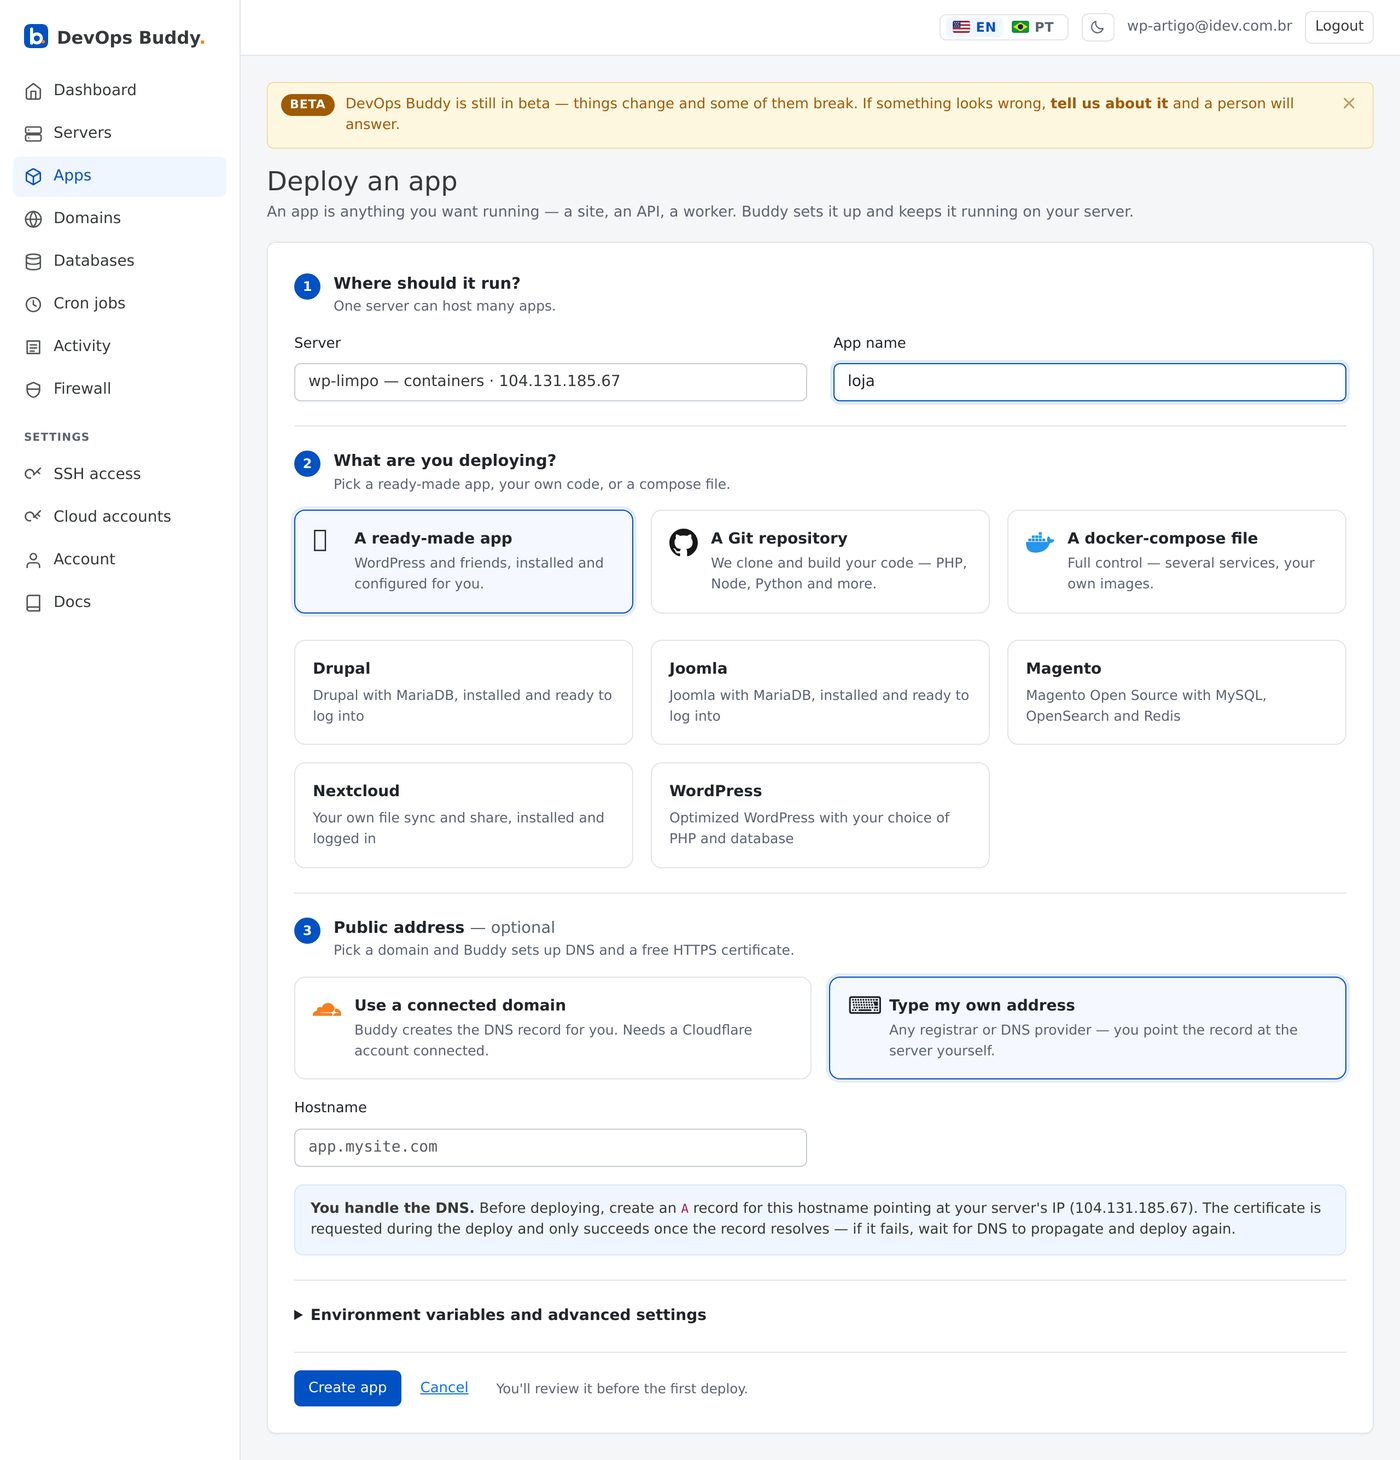Screen dimensions: 1400x1460
Task: Click the Servers stack icon
Action: [x=33, y=134]
